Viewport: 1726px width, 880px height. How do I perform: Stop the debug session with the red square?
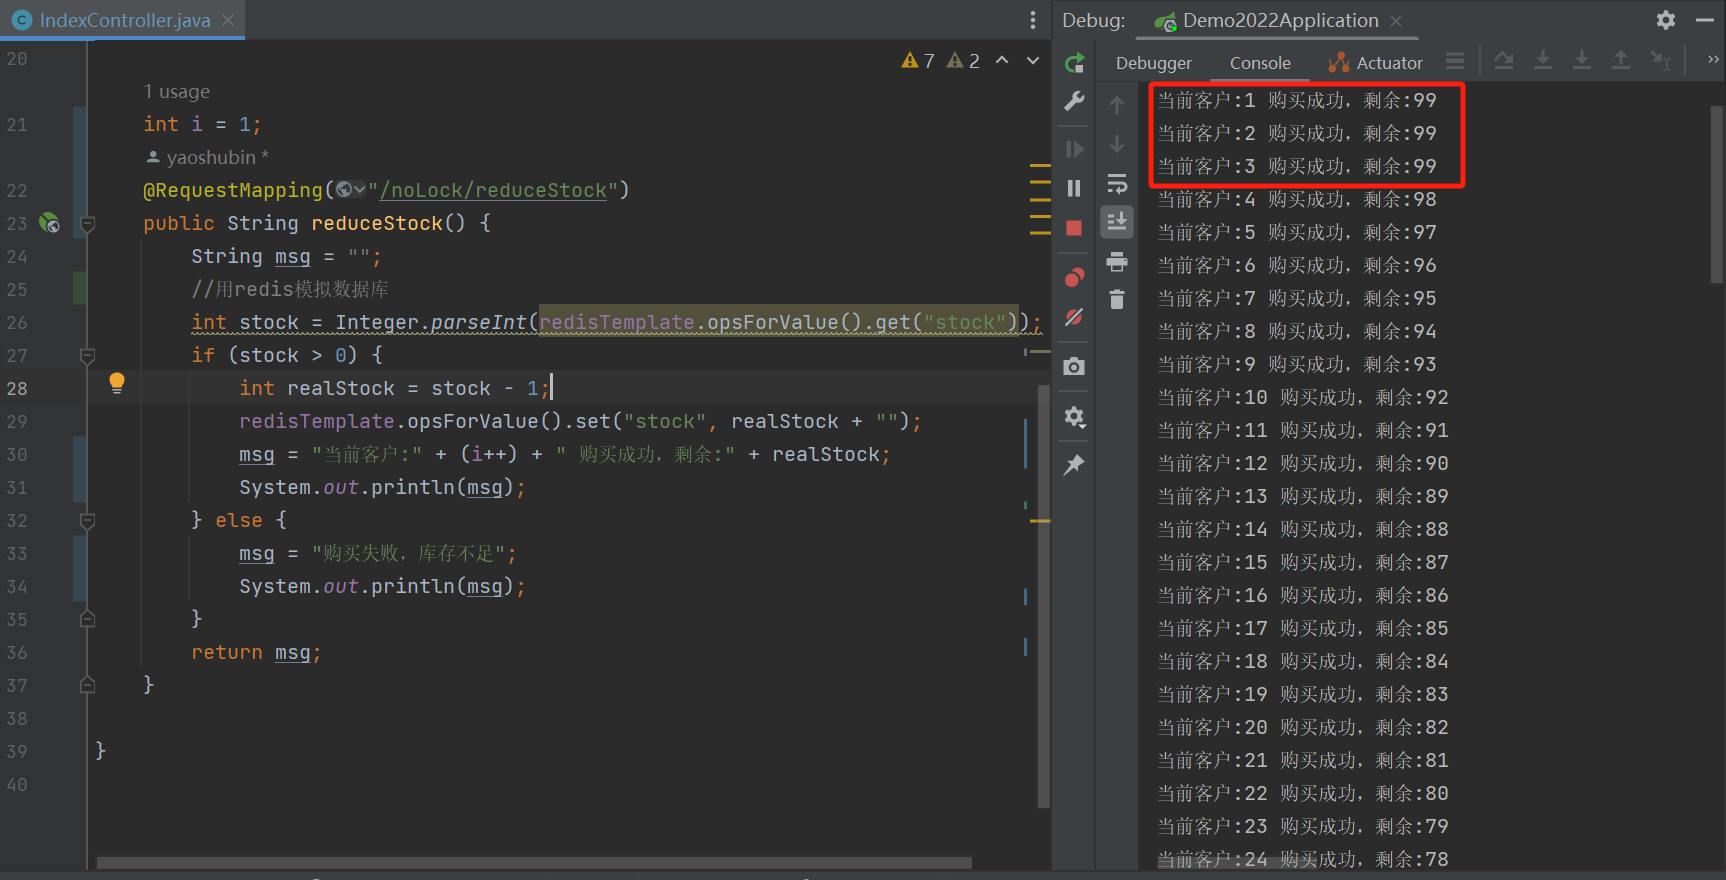point(1075,228)
